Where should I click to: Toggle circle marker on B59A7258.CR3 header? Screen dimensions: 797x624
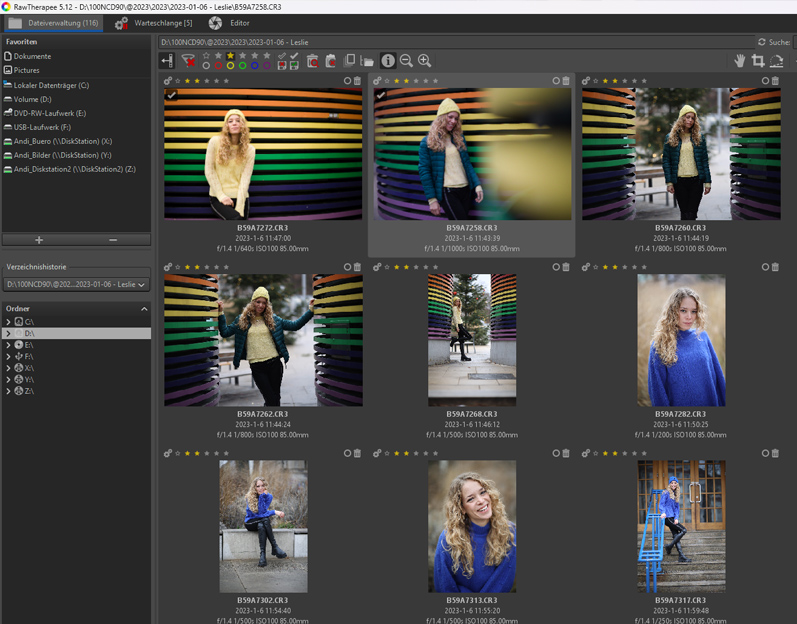point(556,81)
